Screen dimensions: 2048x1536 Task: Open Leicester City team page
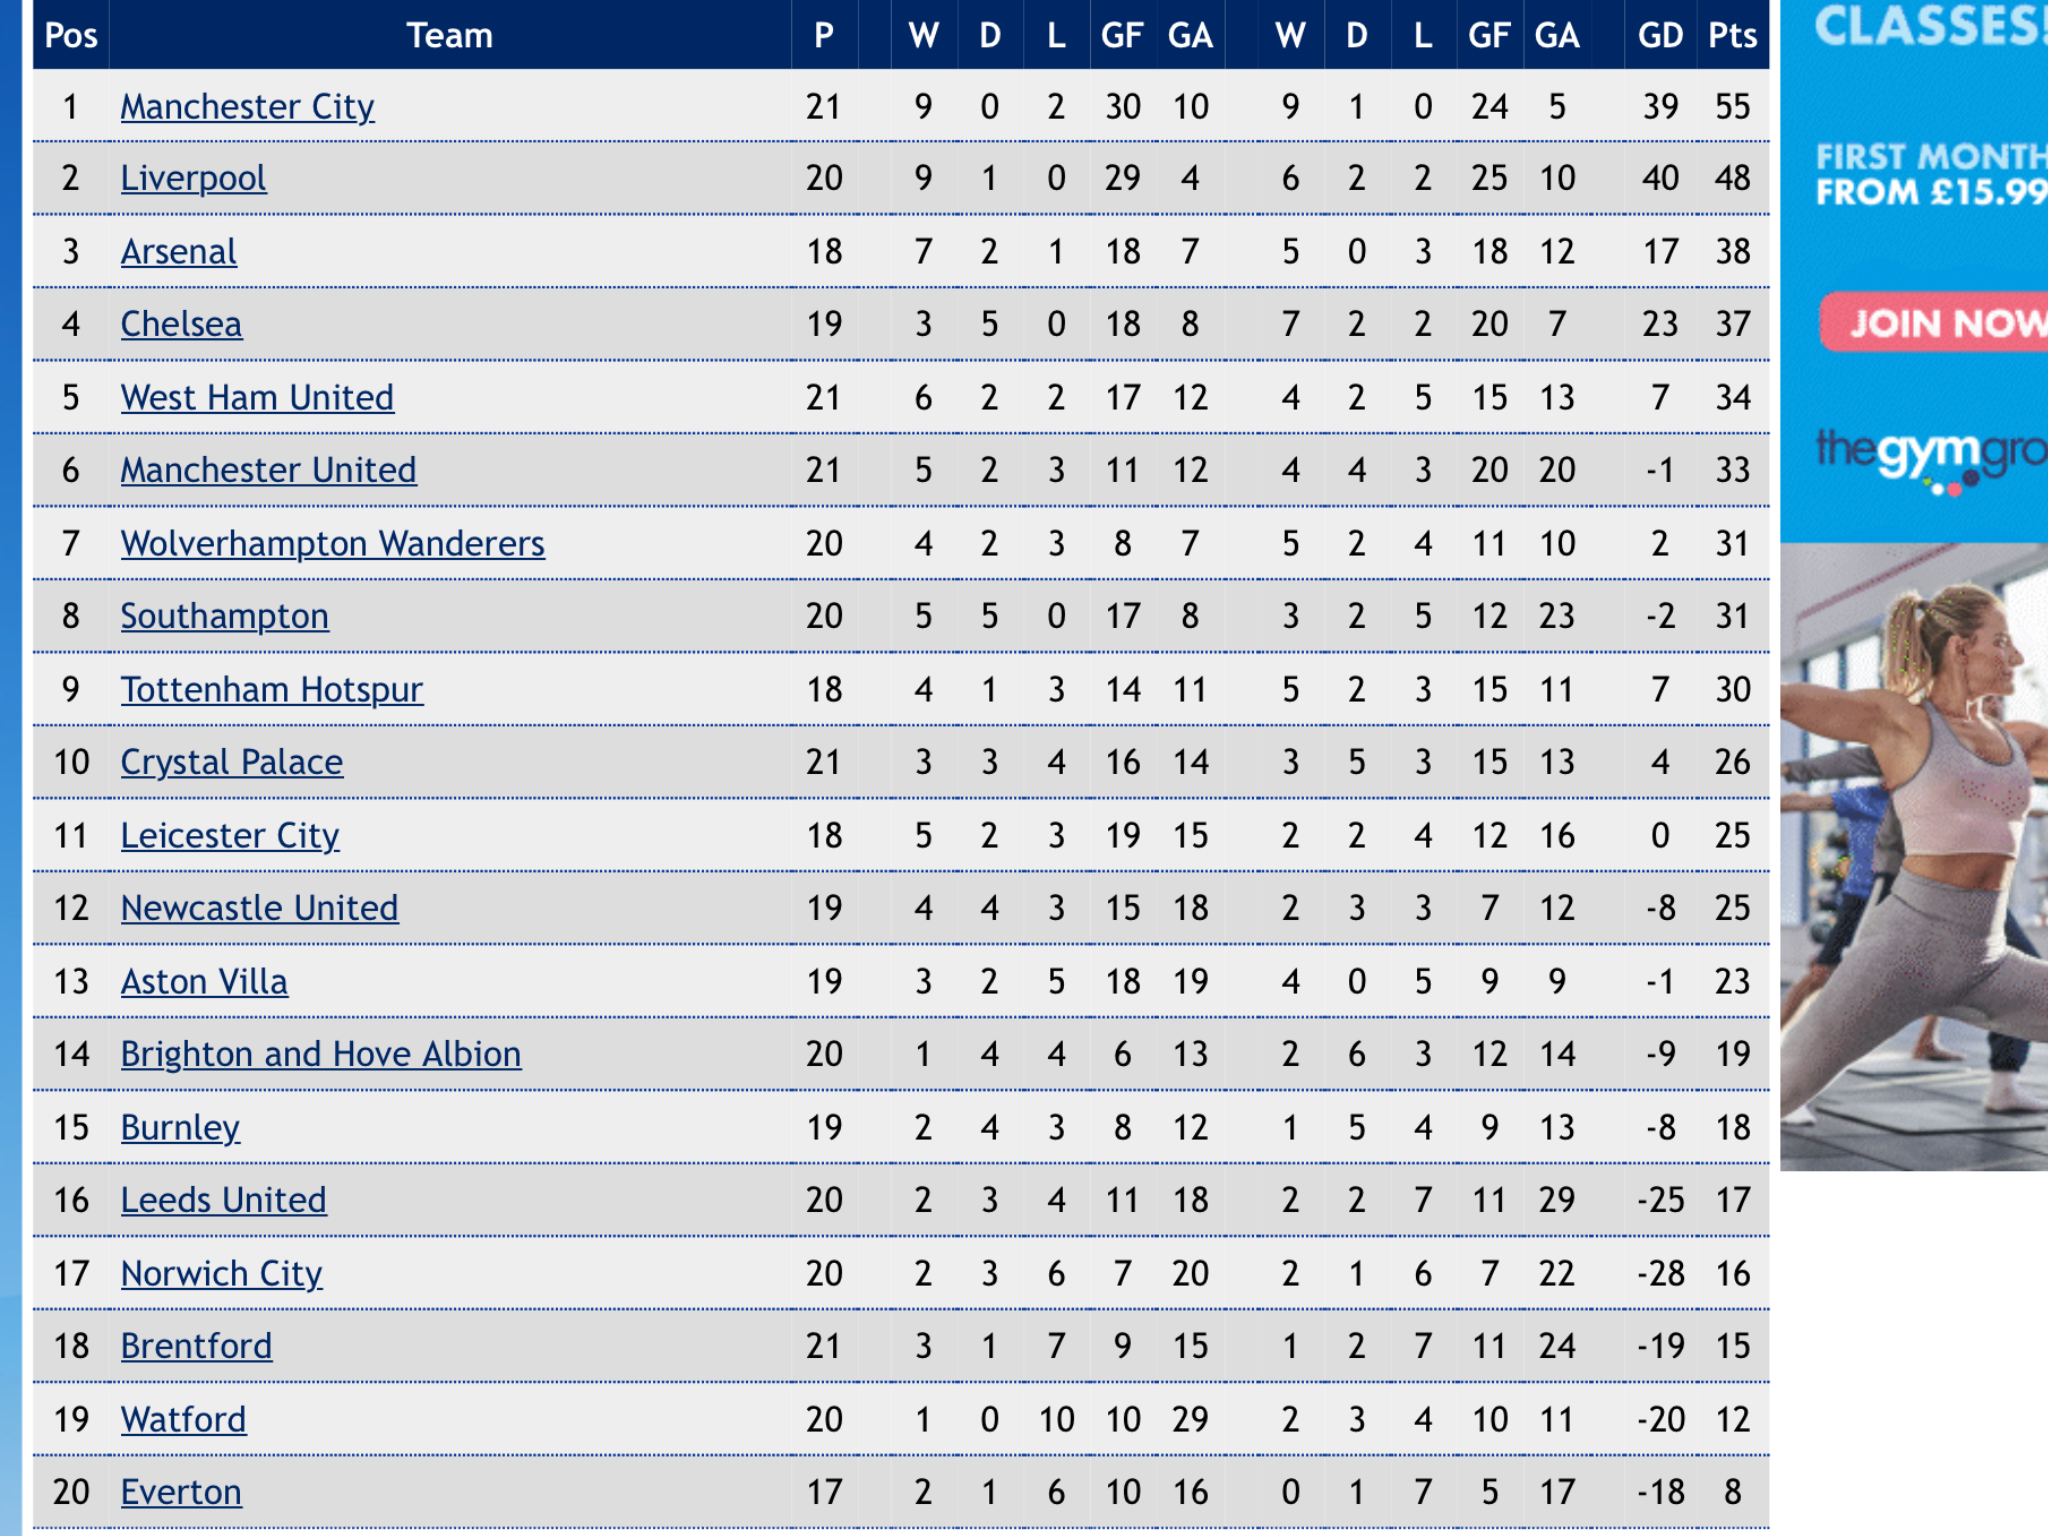pyautogui.click(x=229, y=835)
